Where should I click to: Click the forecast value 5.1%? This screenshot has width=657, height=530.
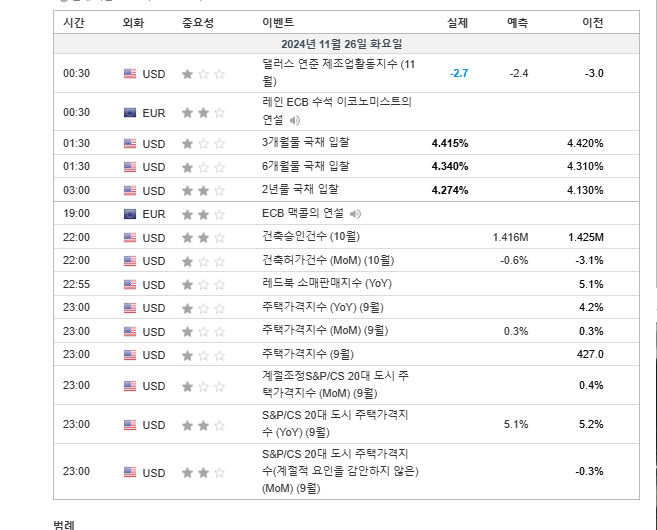coord(516,424)
